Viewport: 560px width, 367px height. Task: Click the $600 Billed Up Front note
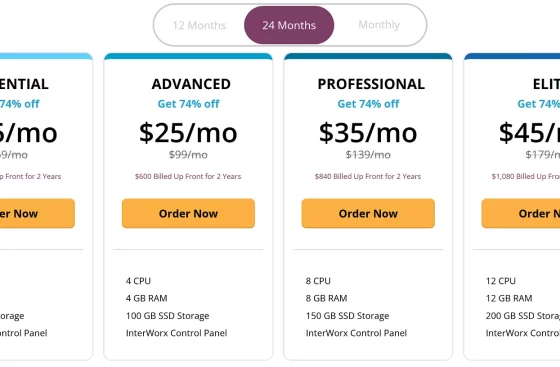188,176
